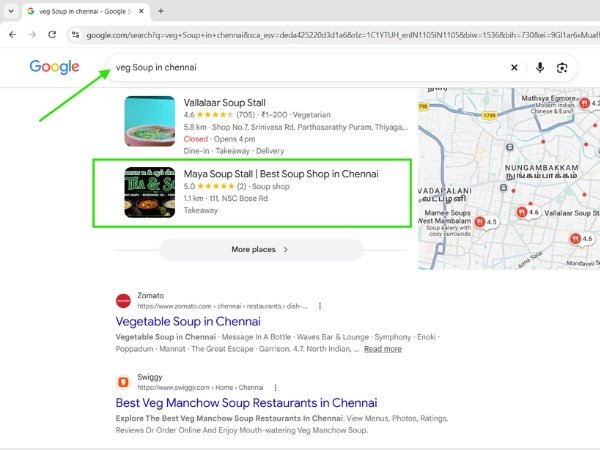Open Maya Soup Stall thumbnail image
This screenshot has width=600, height=450.
(x=150, y=192)
